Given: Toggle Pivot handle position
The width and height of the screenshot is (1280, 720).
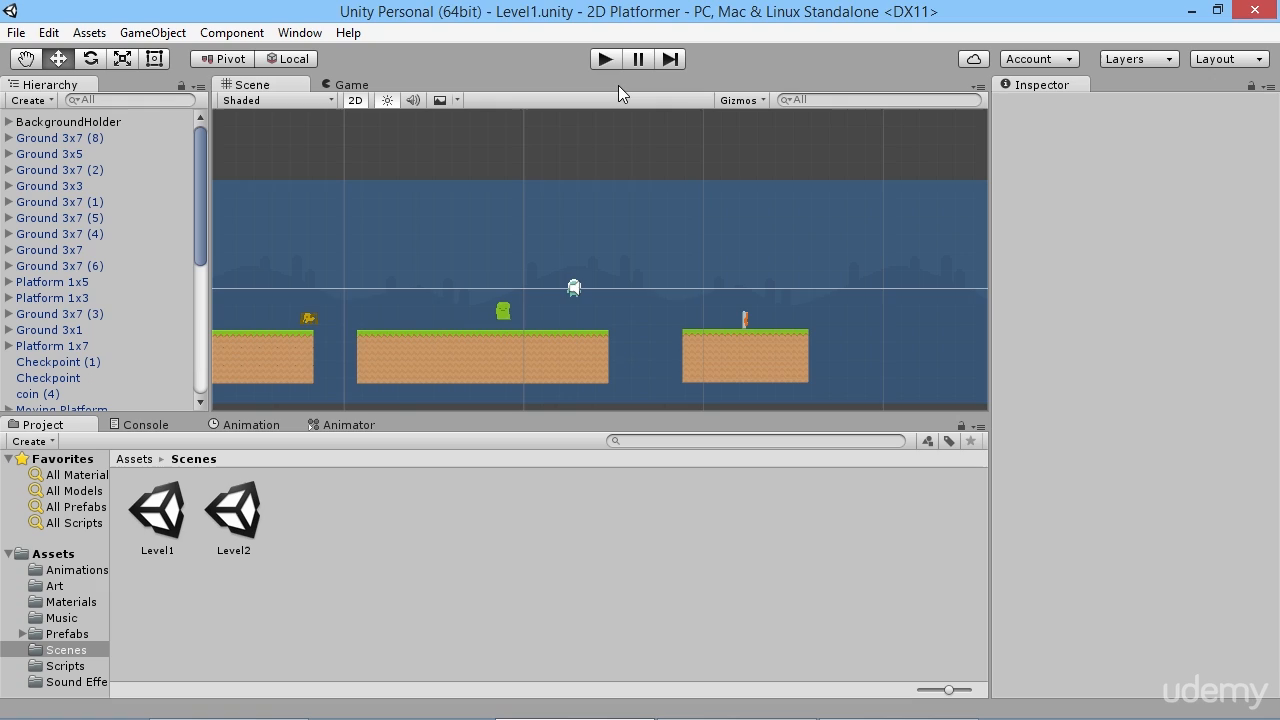Looking at the screenshot, I should (222, 59).
